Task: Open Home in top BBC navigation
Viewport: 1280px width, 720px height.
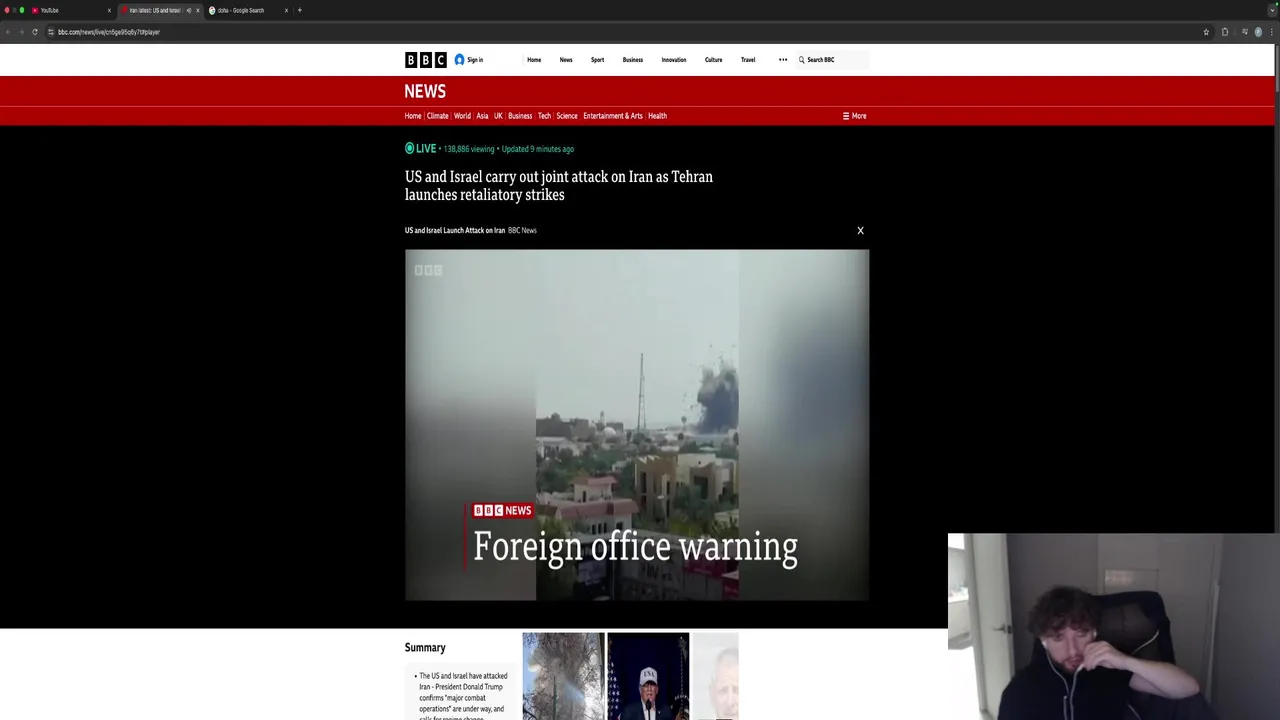Action: (x=534, y=60)
